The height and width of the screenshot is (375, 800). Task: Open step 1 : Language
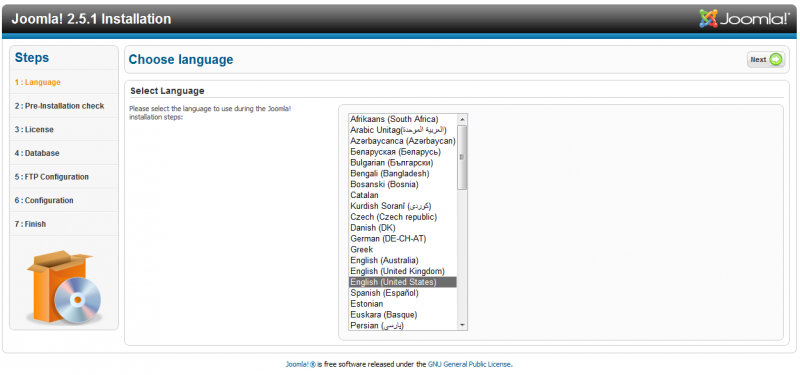click(64, 82)
